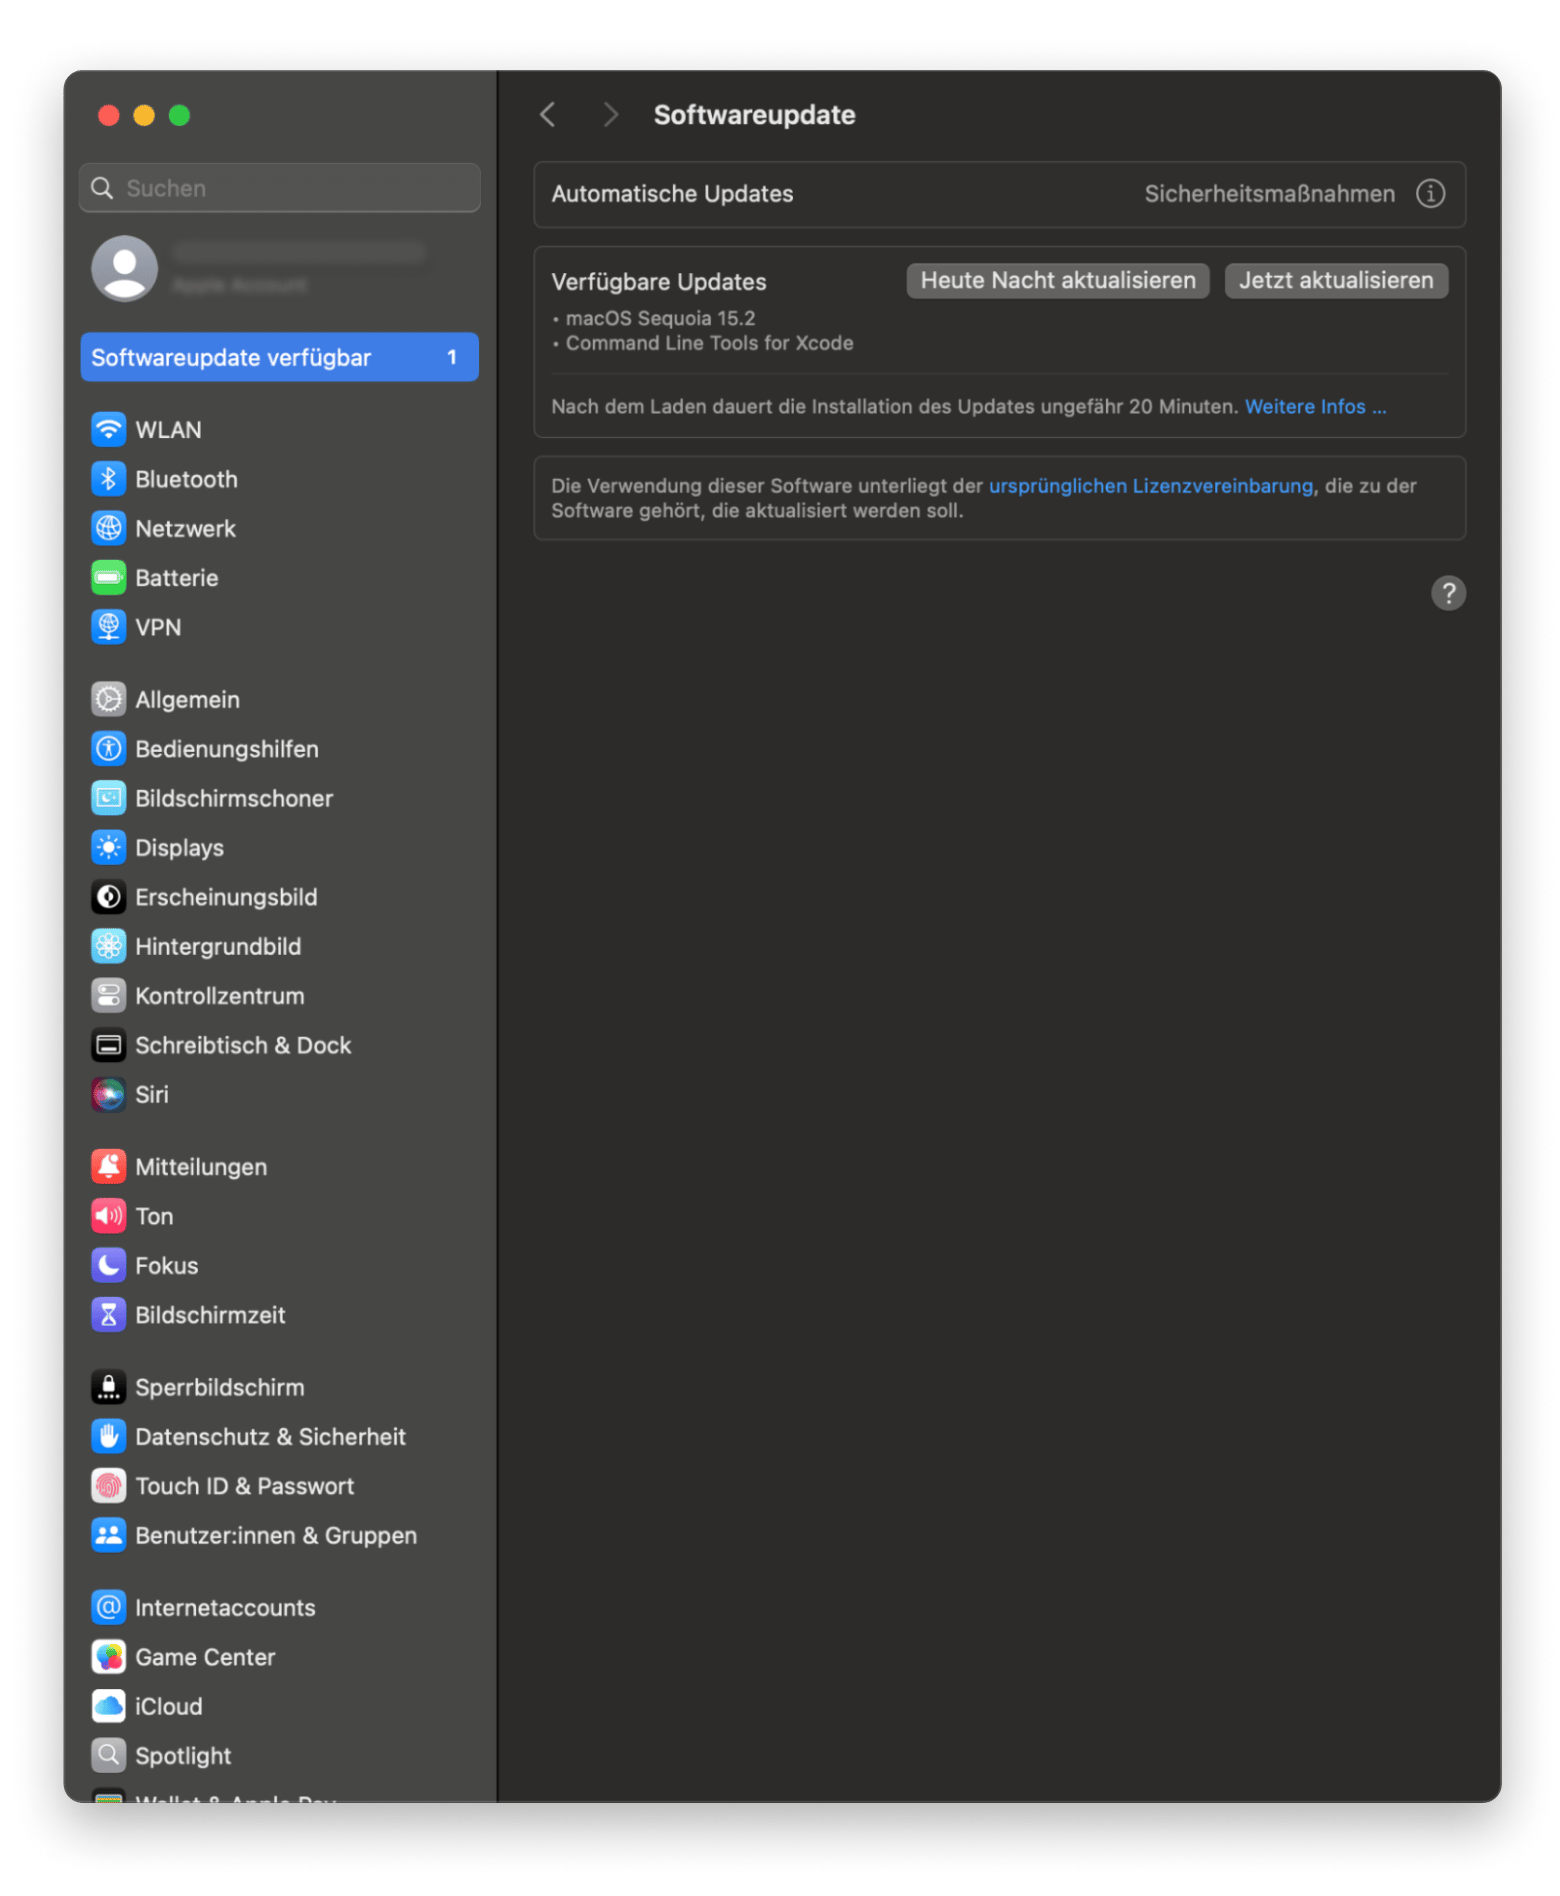Select Bildschirmschoner icon
1560x1896 pixels.
108,796
